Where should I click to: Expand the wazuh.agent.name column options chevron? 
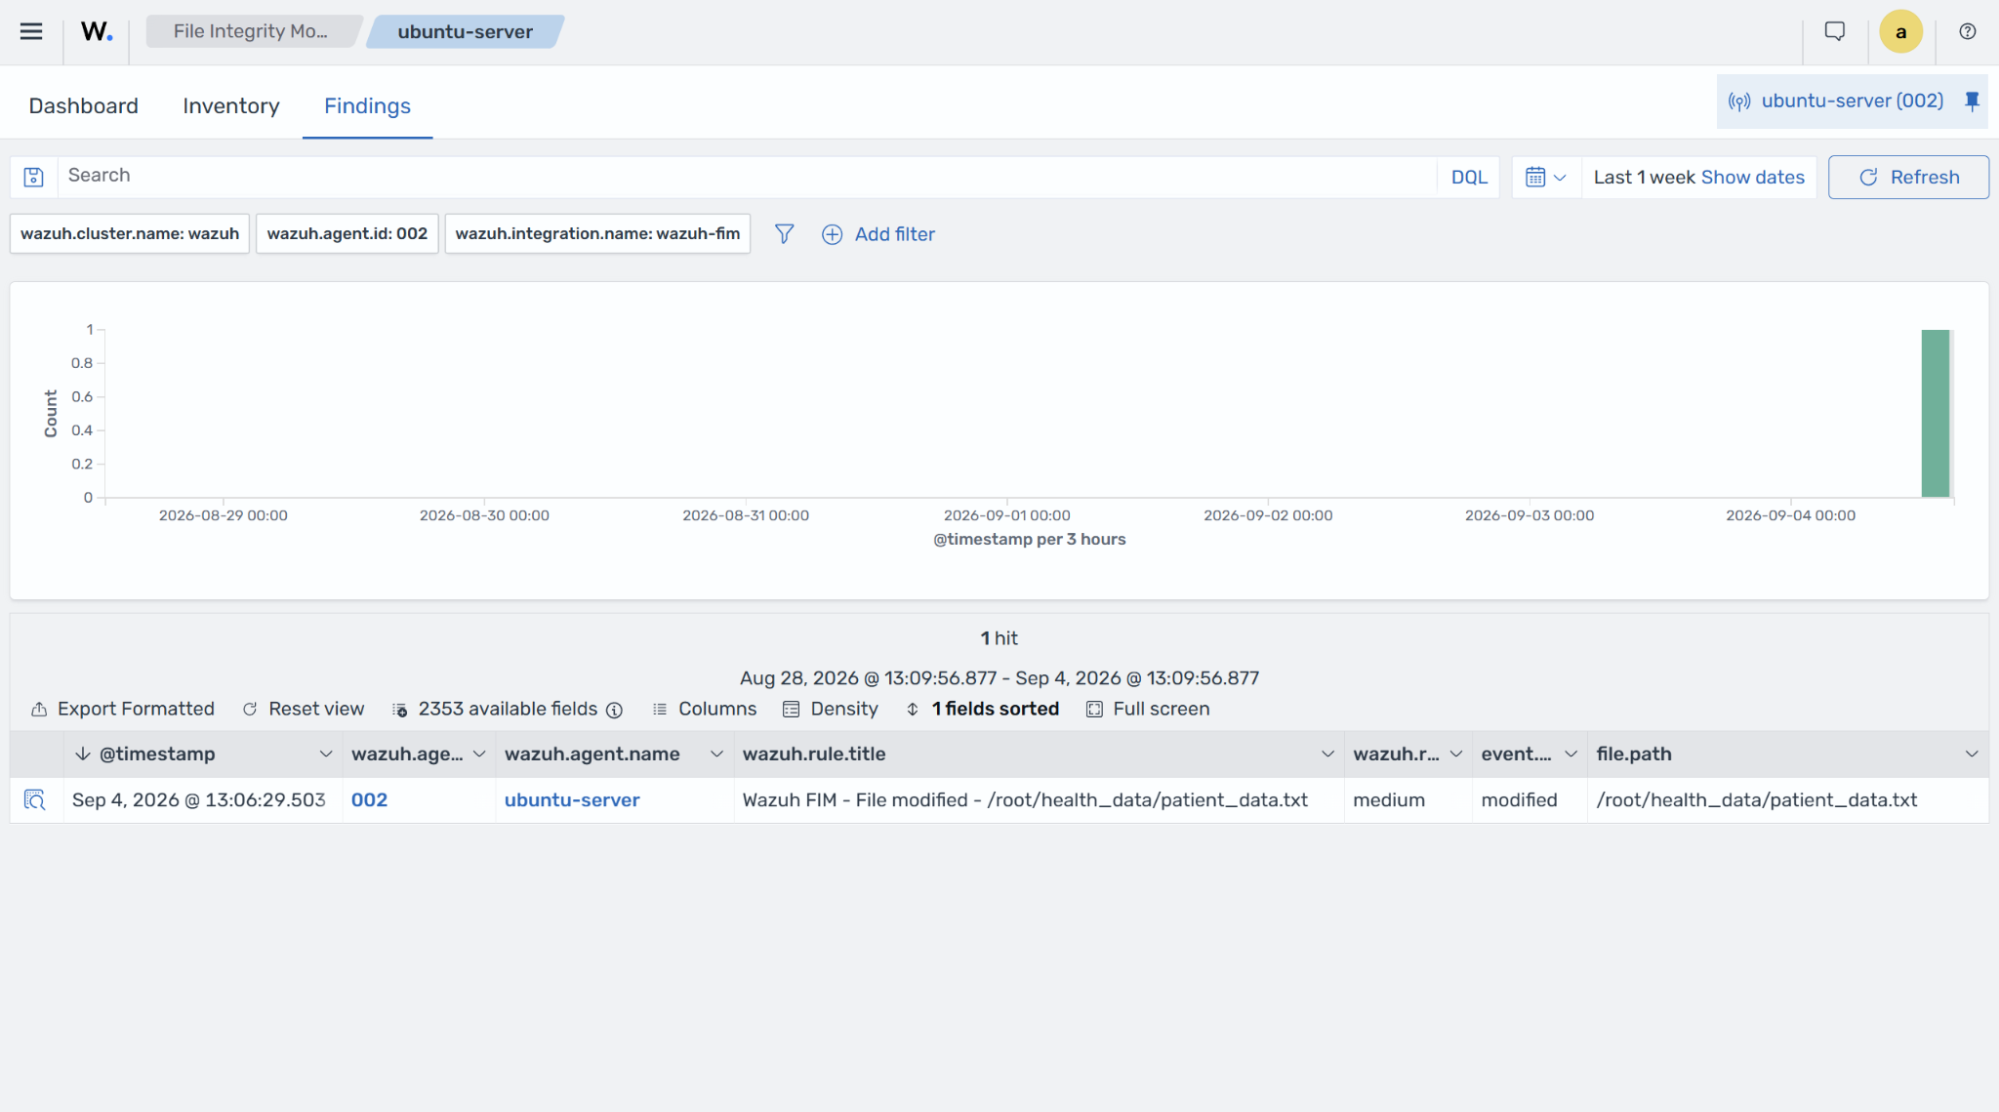pyautogui.click(x=716, y=754)
